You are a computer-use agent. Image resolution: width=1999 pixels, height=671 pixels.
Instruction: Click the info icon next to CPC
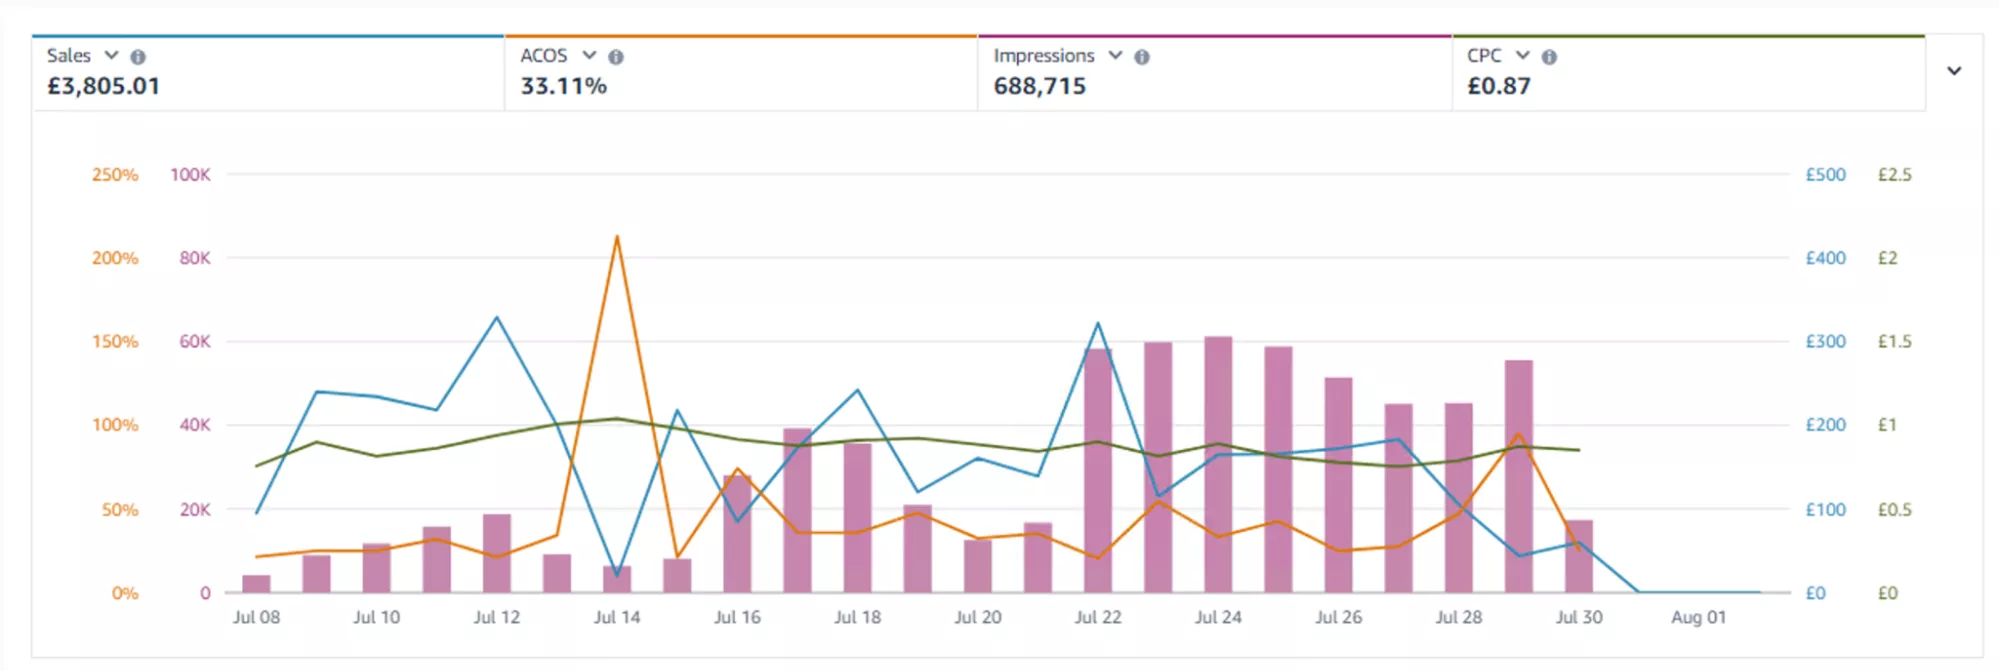(x=1549, y=57)
